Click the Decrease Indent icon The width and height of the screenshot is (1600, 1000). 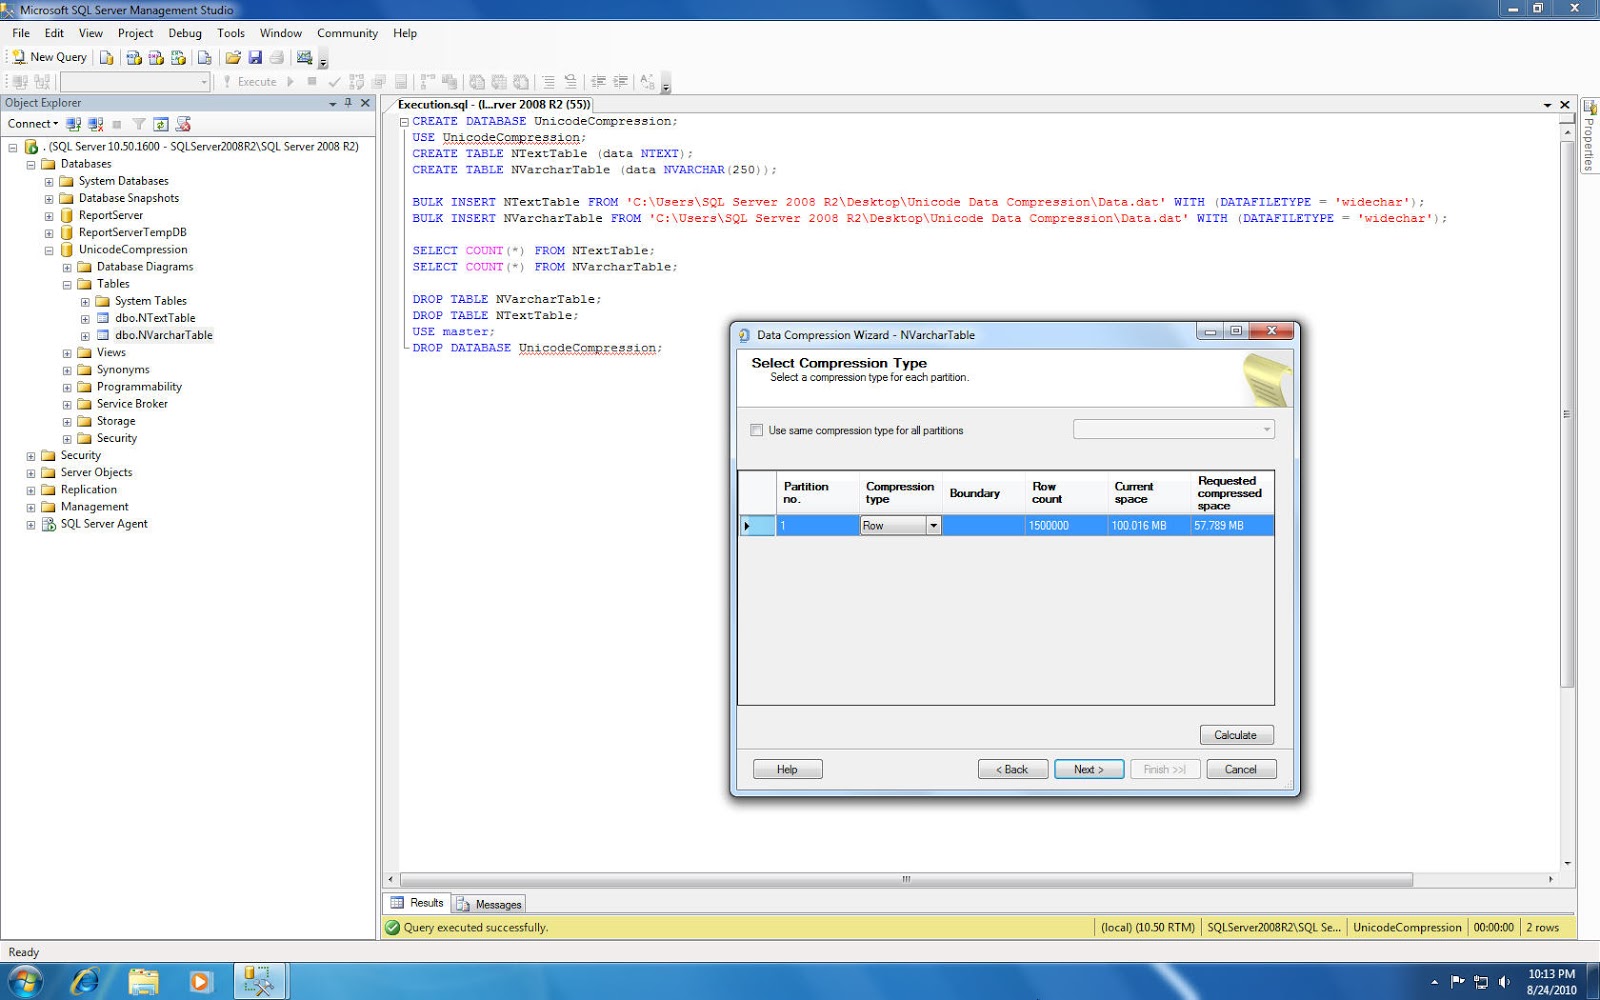pyautogui.click(x=599, y=82)
